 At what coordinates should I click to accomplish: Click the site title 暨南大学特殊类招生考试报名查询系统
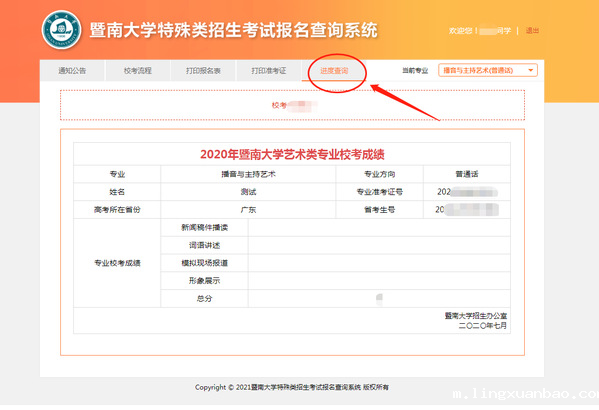point(234,30)
